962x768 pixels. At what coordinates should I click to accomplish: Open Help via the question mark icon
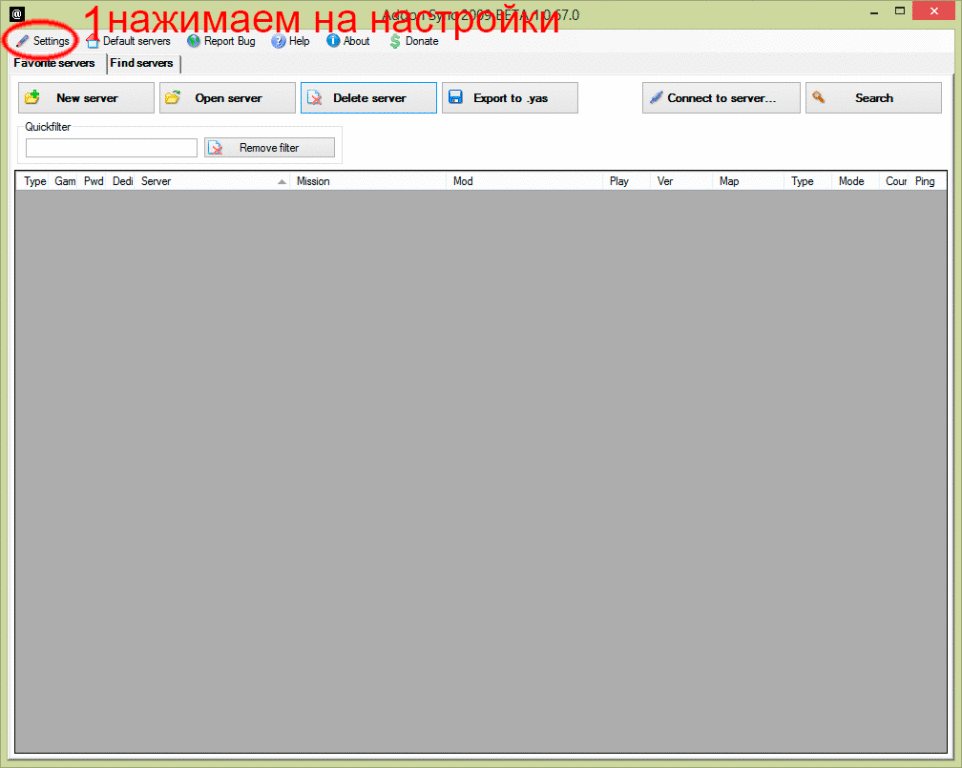click(x=279, y=41)
